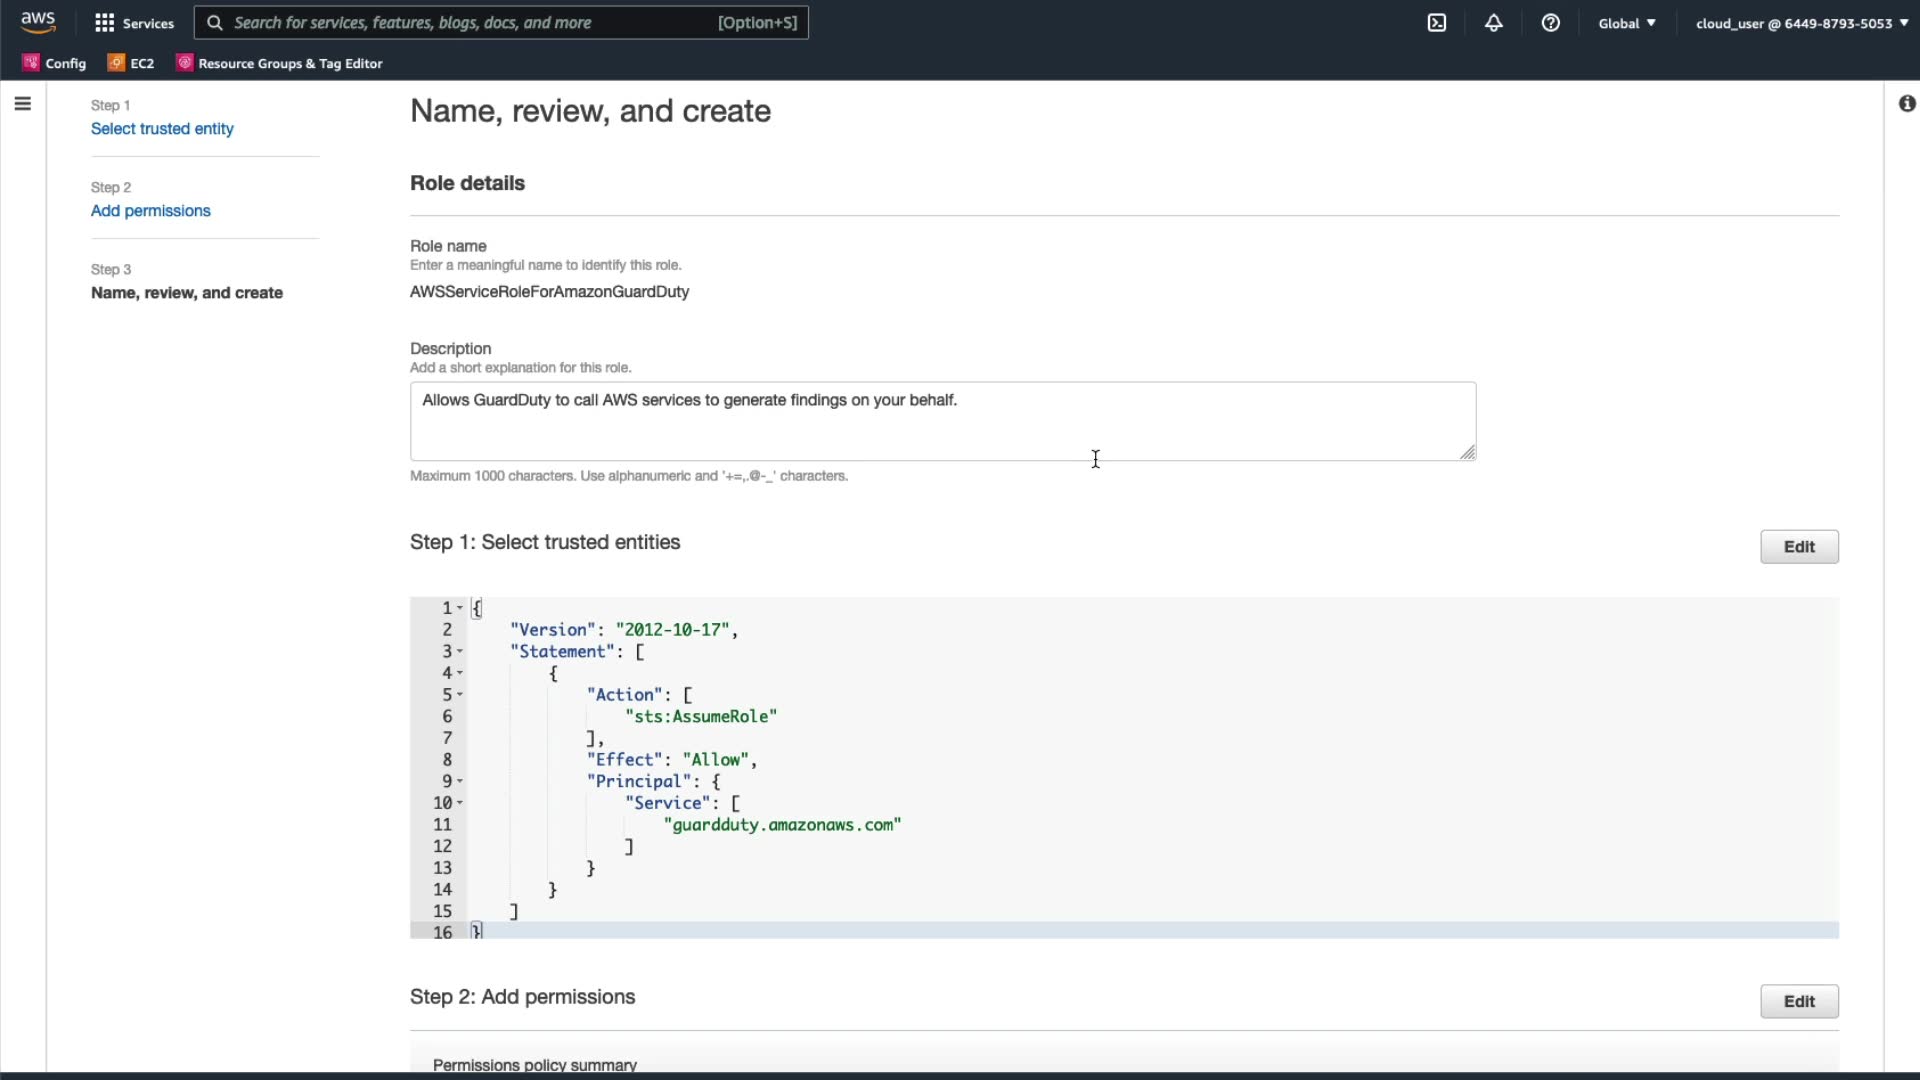Click the AWS logo home icon
This screenshot has height=1080, width=1920.
tap(38, 22)
